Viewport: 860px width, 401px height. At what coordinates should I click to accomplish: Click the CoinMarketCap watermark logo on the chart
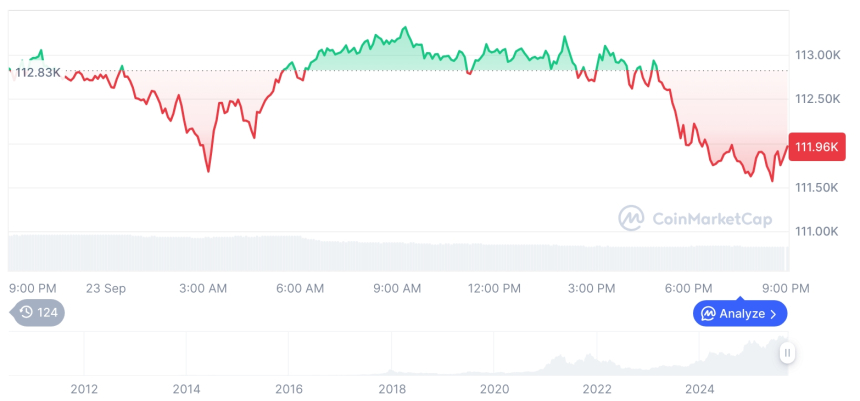(x=631, y=218)
